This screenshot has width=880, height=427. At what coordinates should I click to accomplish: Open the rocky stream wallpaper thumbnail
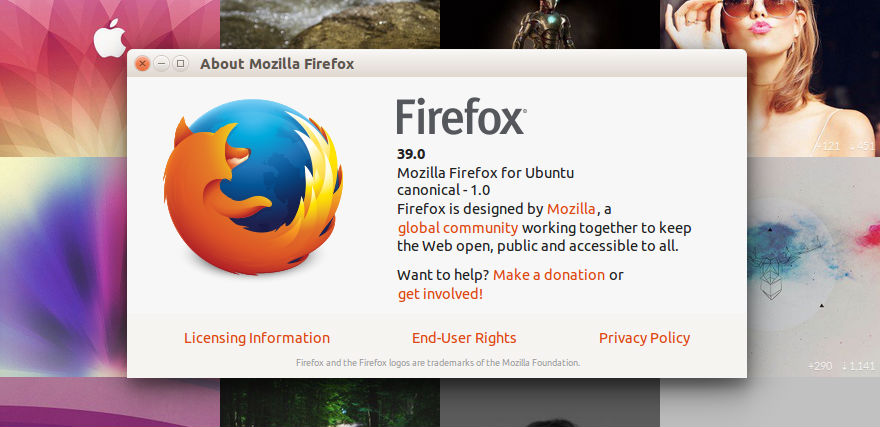[330, 24]
